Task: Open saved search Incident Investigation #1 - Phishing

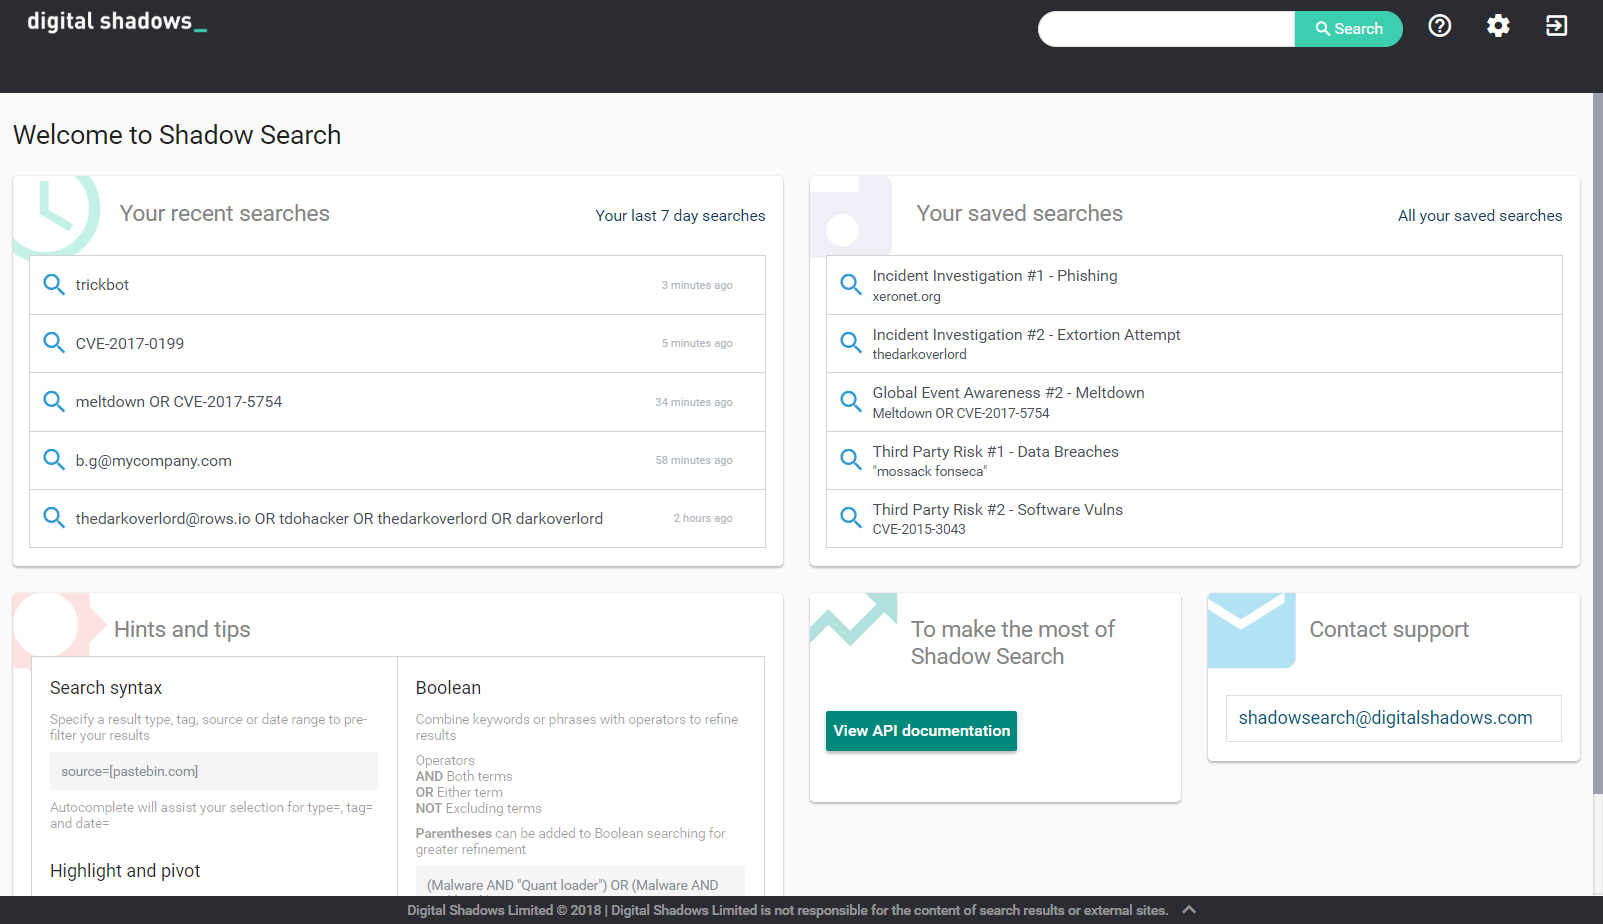Action: point(1194,285)
